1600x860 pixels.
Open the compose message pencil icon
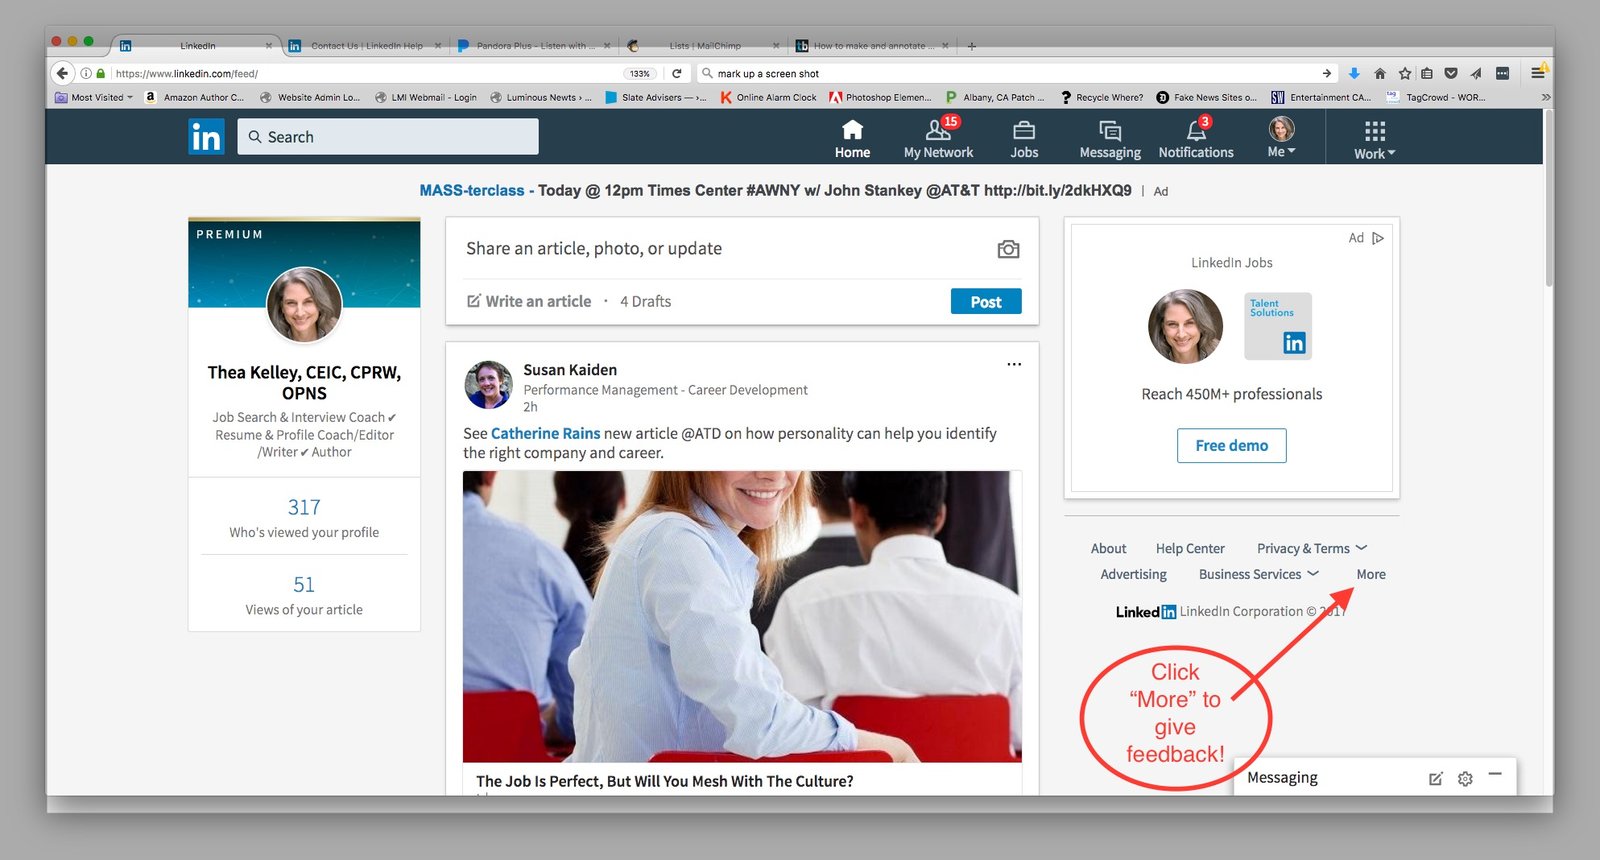click(1436, 778)
